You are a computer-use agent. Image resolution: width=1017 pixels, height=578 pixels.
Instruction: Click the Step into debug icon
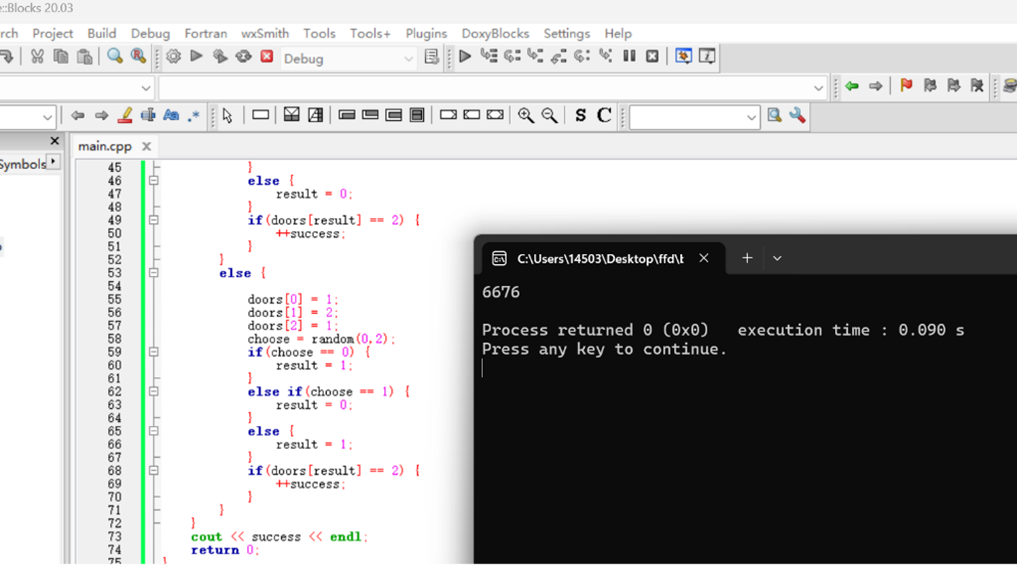tap(535, 56)
